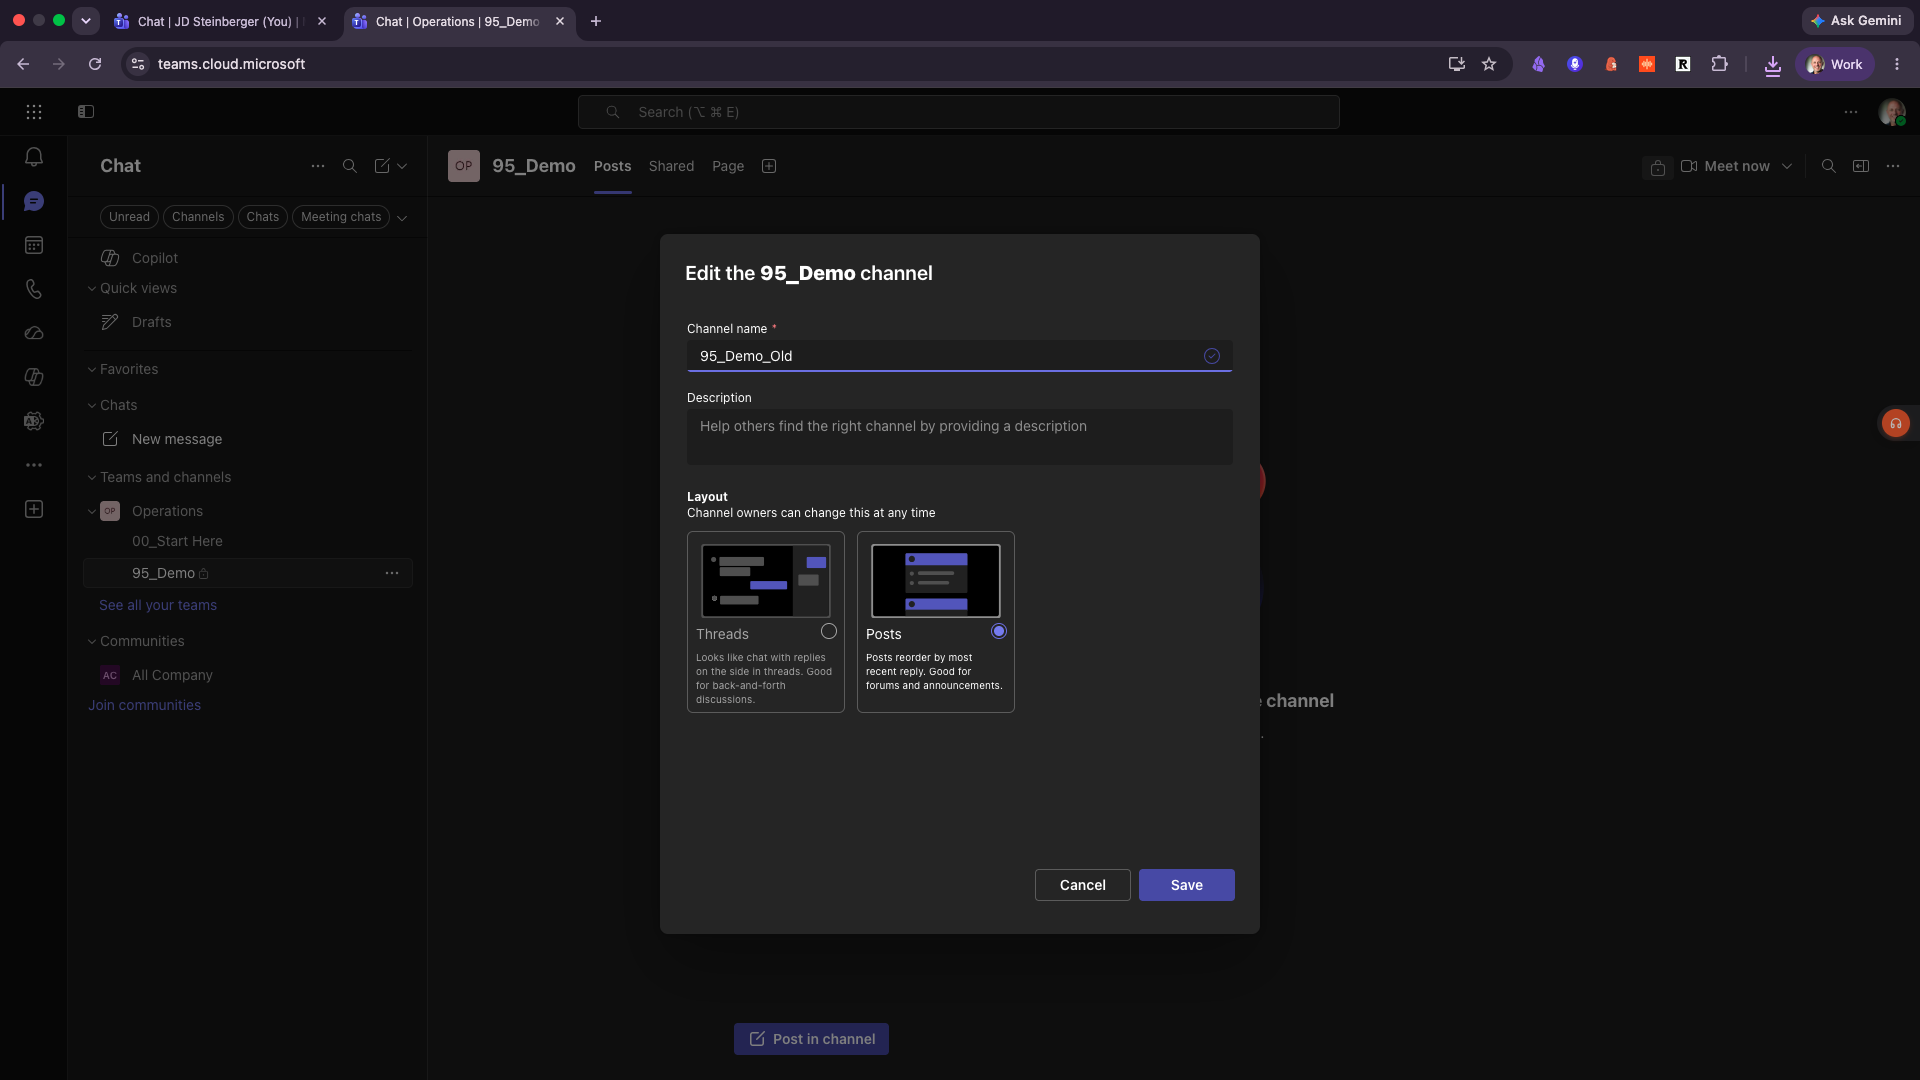Open the Calls phone icon
The image size is (1920, 1080).
34,289
